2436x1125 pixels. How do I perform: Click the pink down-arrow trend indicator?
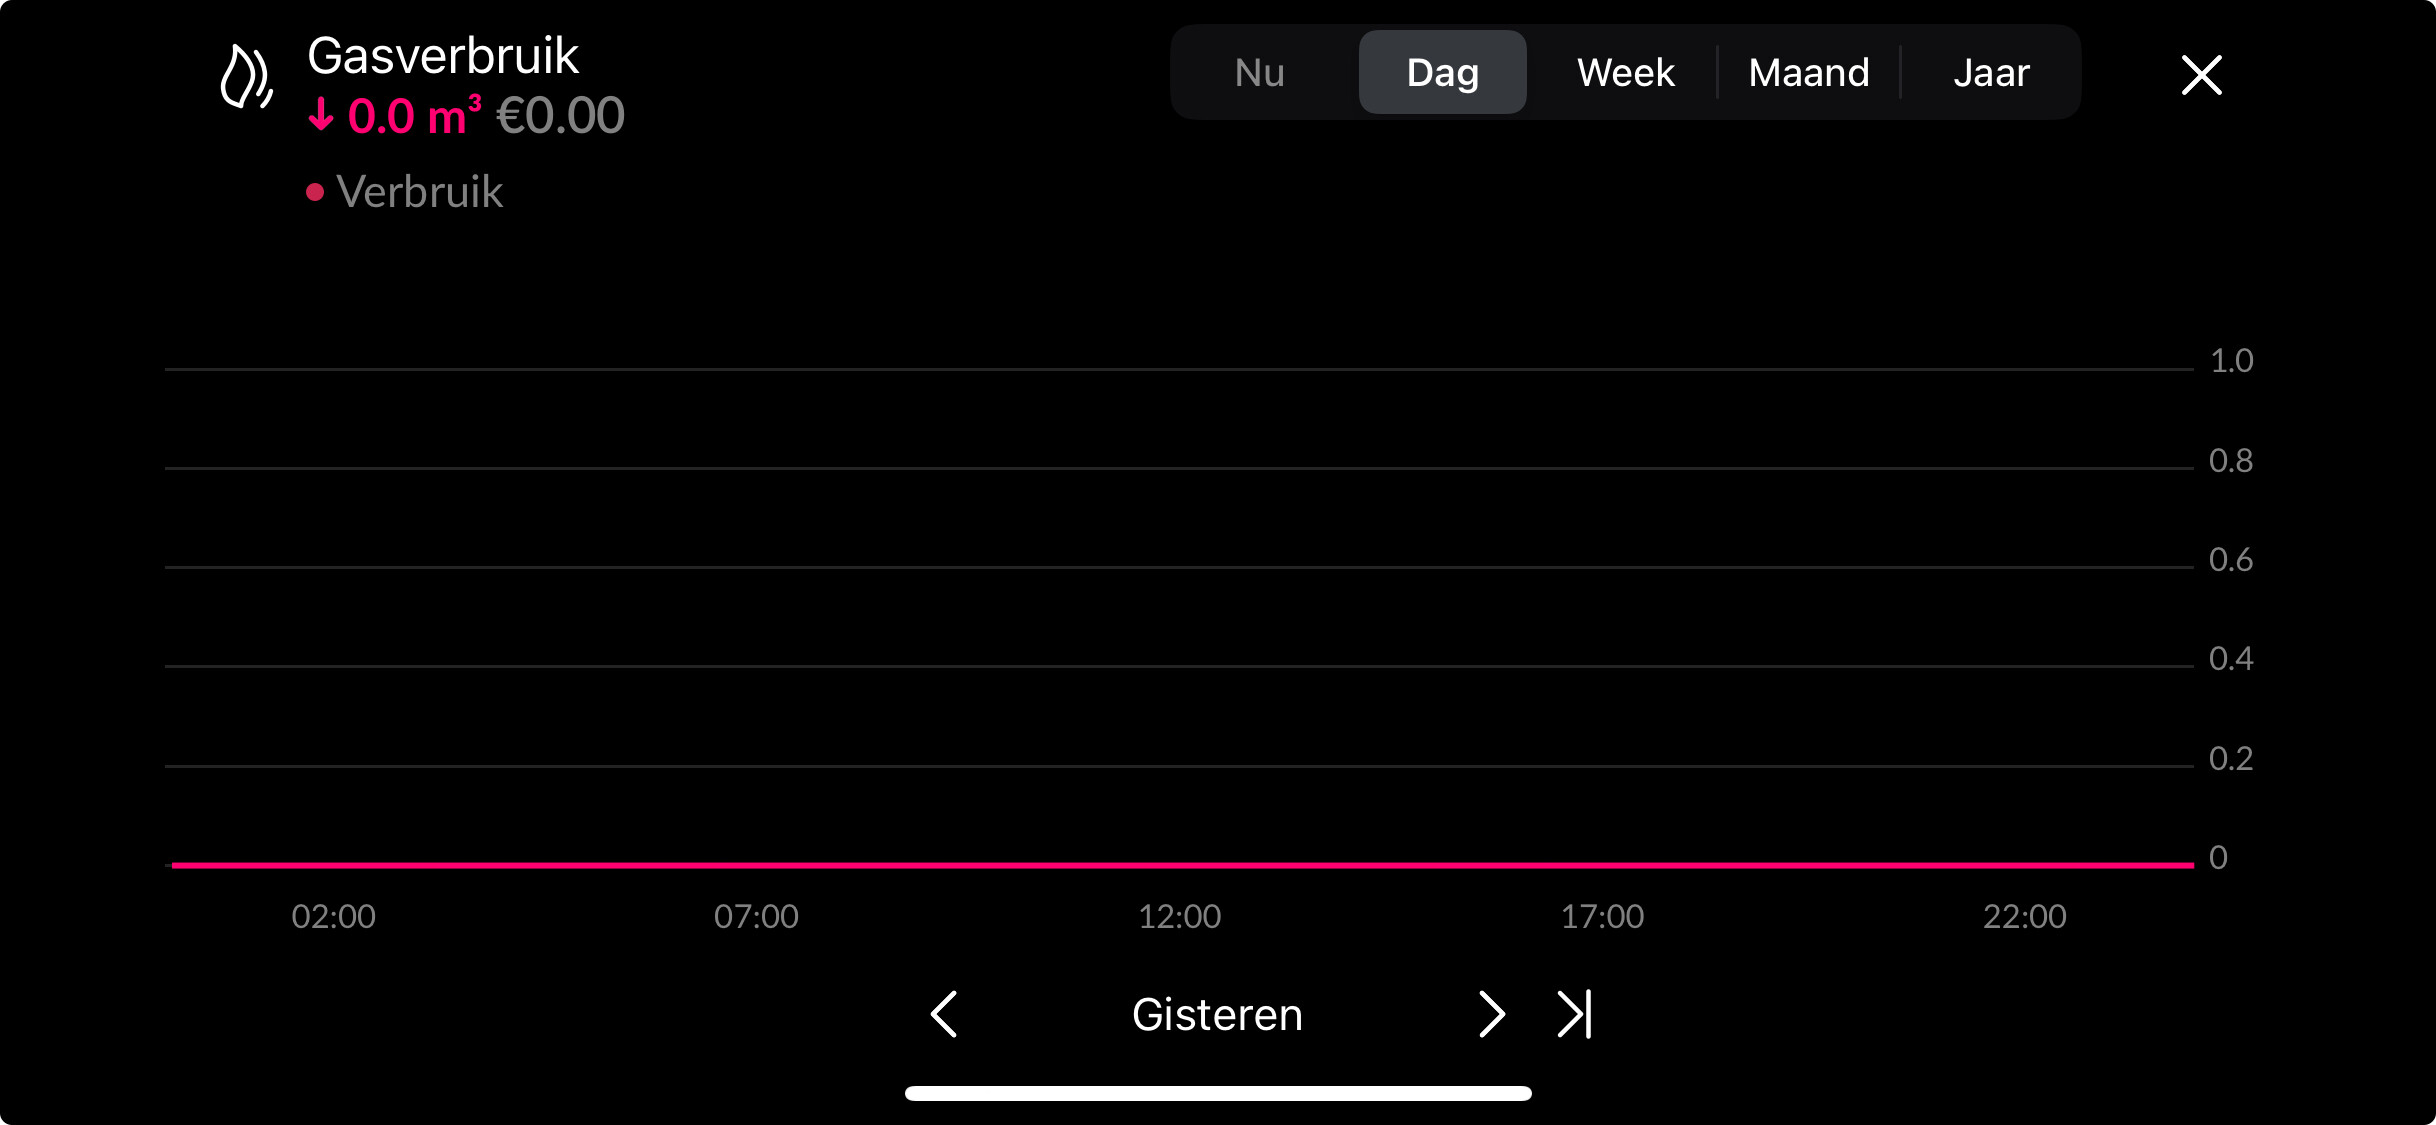pyautogui.click(x=321, y=115)
